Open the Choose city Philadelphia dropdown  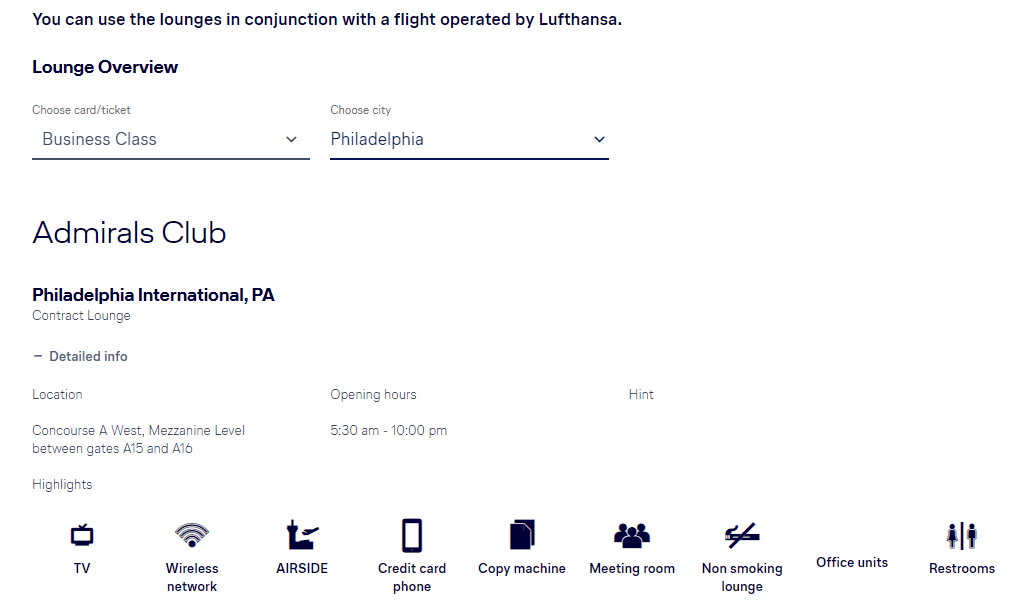[469, 139]
